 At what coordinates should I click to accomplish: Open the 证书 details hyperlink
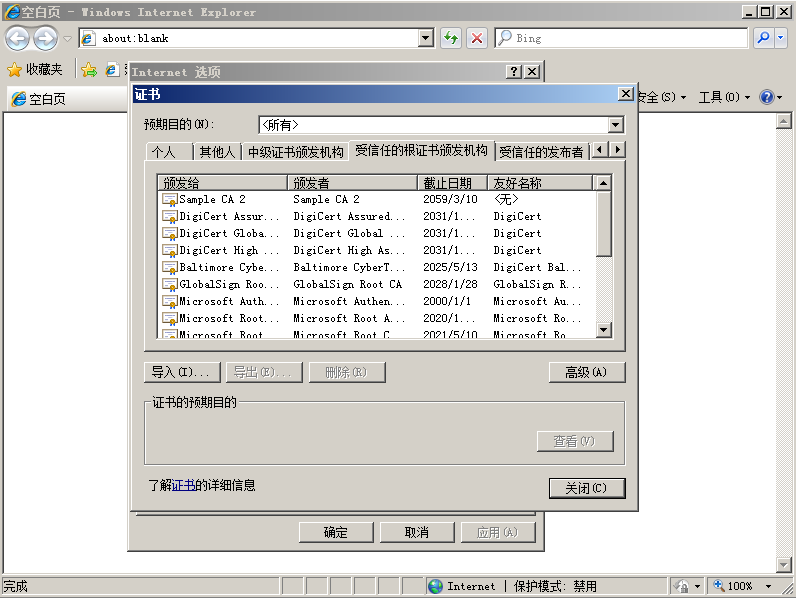pyautogui.click(x=183, y=485)
